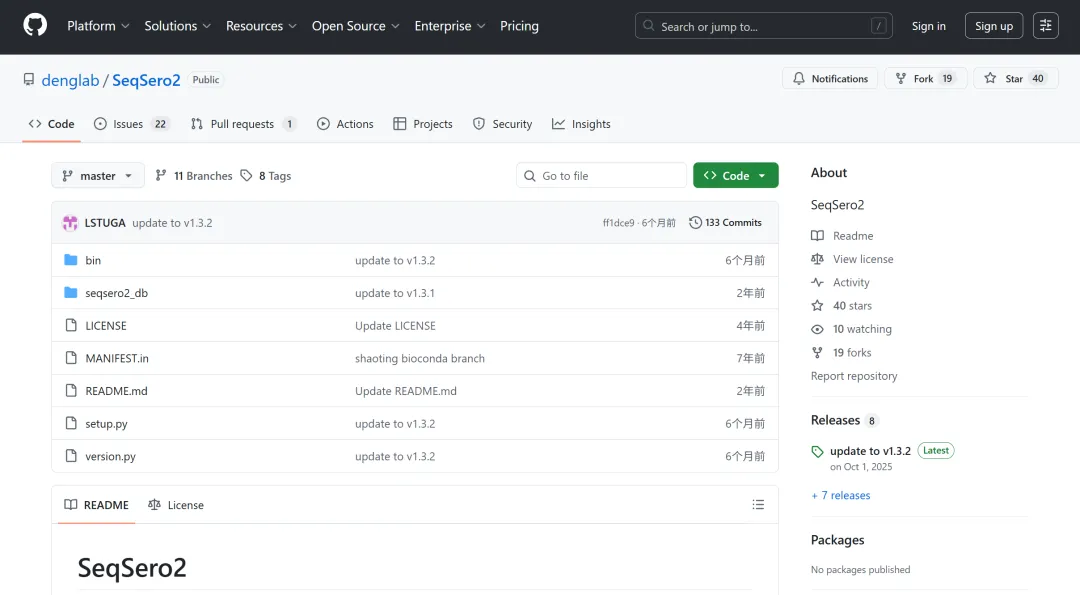
Task: Expand the Enterprise menu
Action: (450, 26)
